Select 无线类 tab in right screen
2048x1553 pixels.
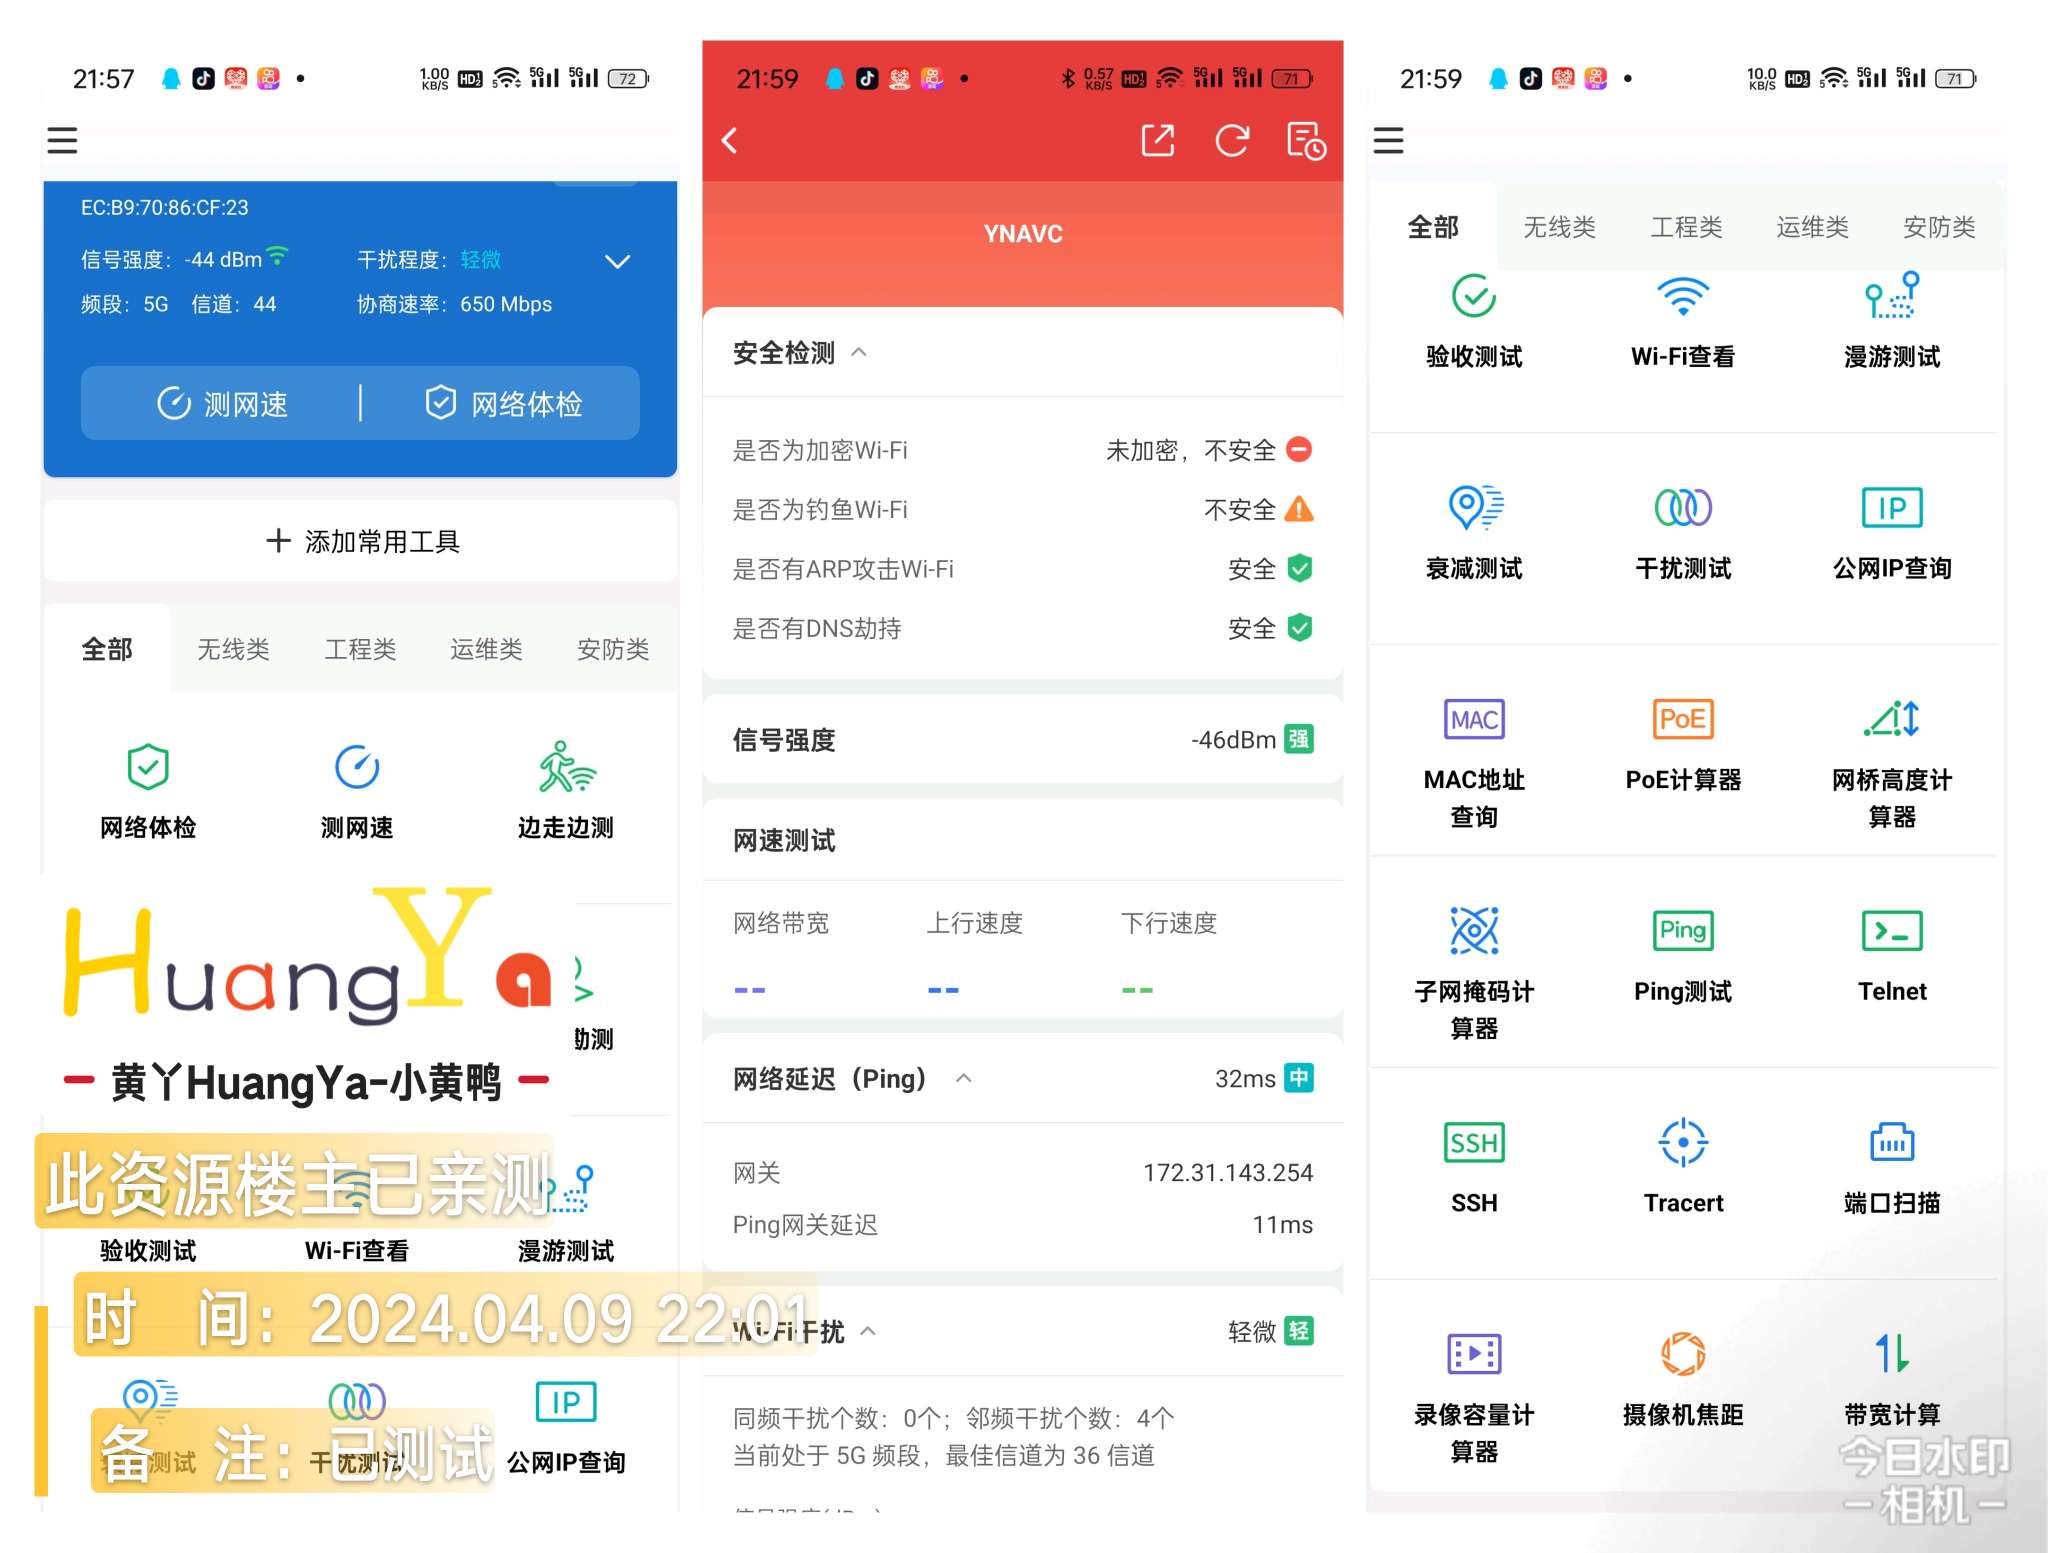click(x=1559, y=227)
